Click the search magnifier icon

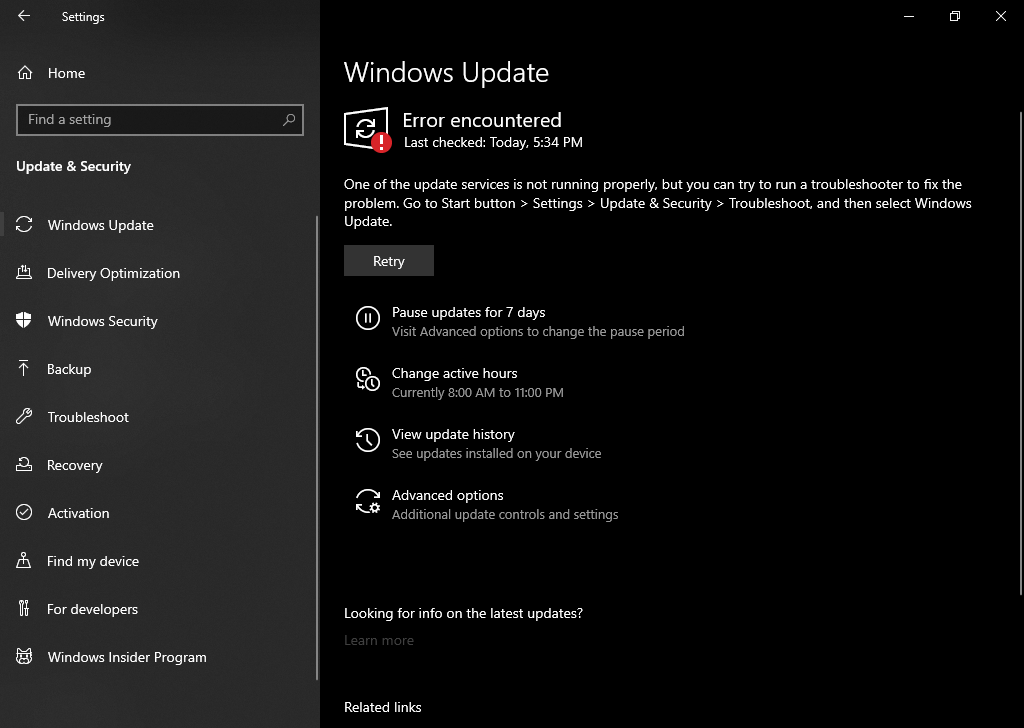(x=289, y=119)
